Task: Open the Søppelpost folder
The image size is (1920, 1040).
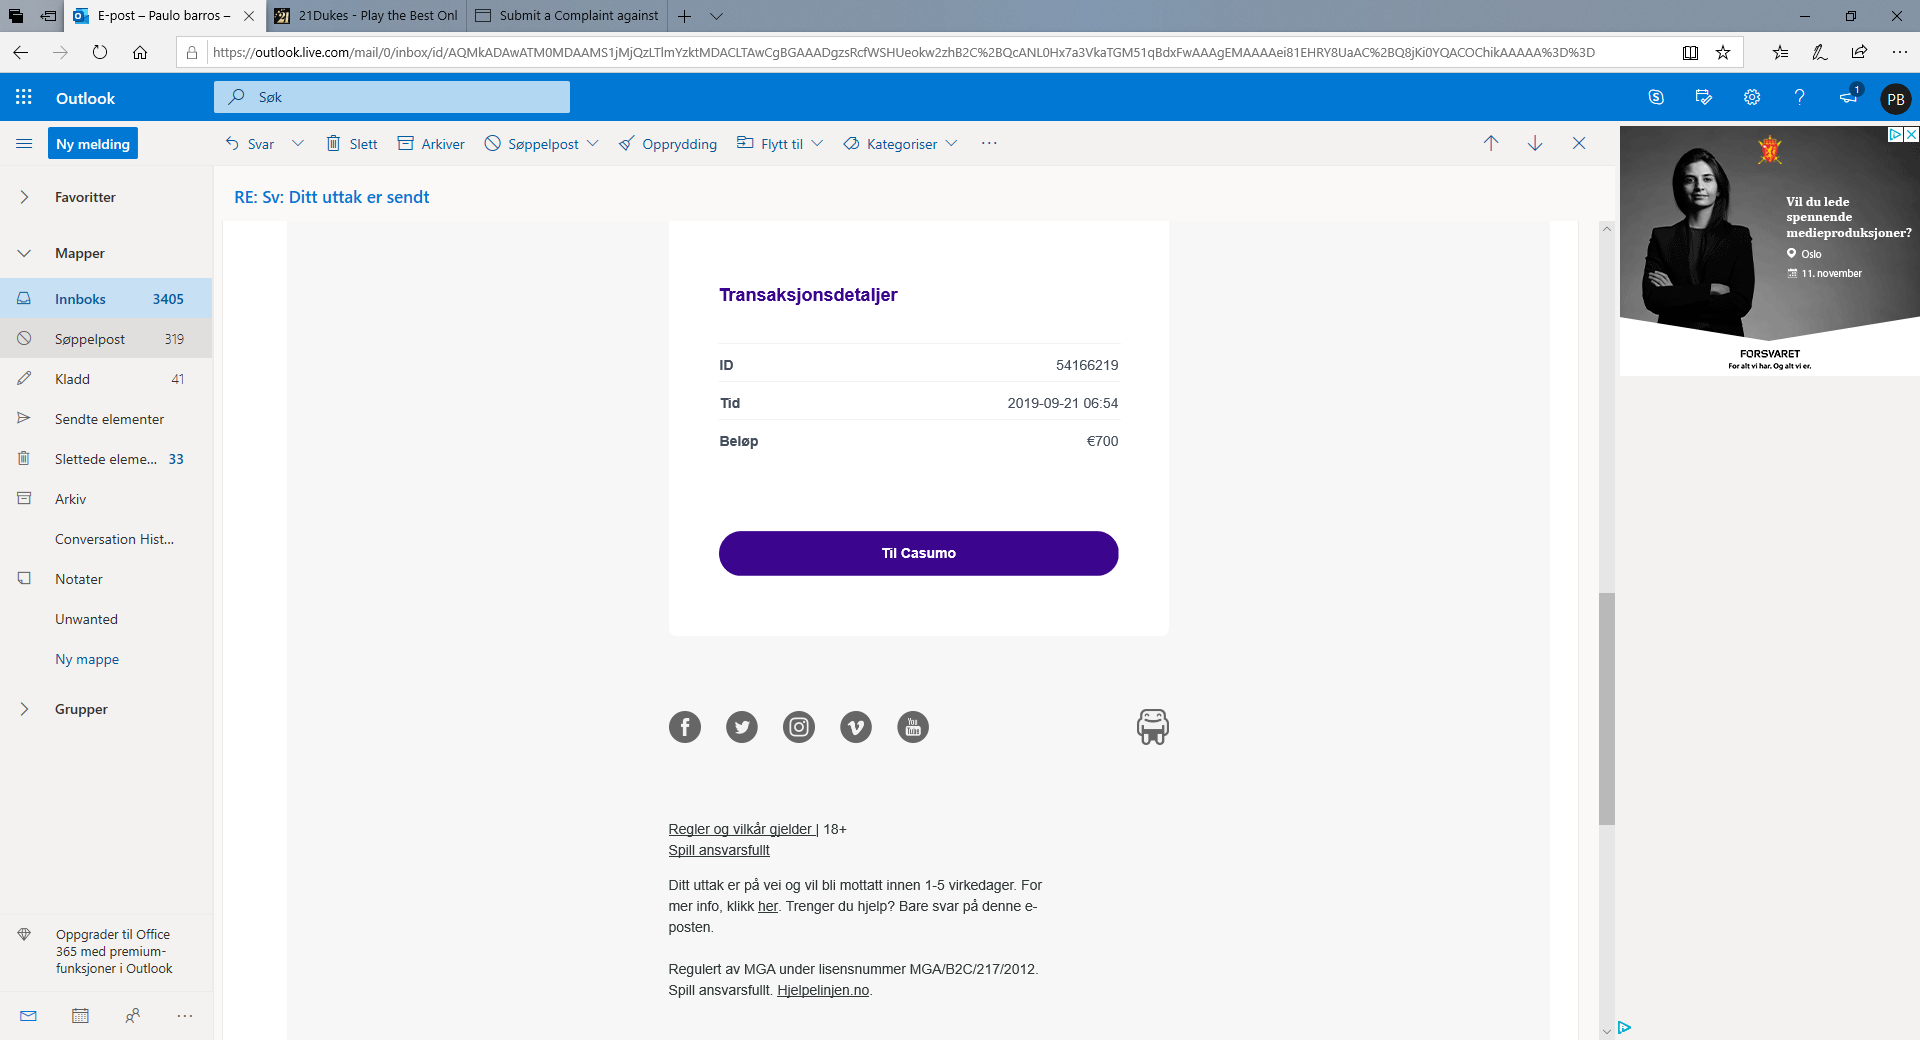Action: tap(106, 339)
